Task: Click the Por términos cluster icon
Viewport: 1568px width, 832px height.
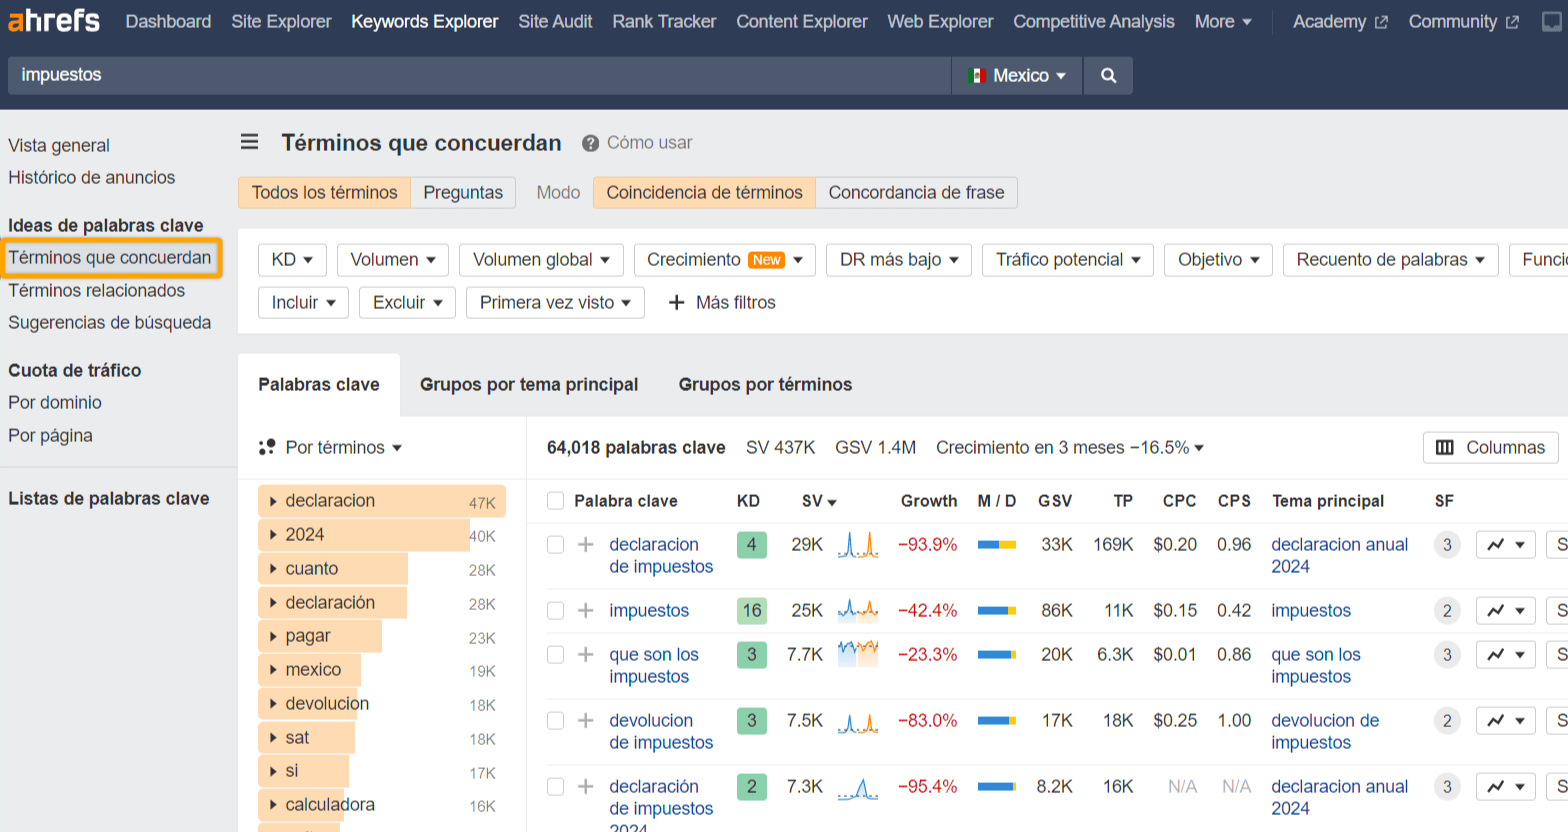Action: coord(267,447)
